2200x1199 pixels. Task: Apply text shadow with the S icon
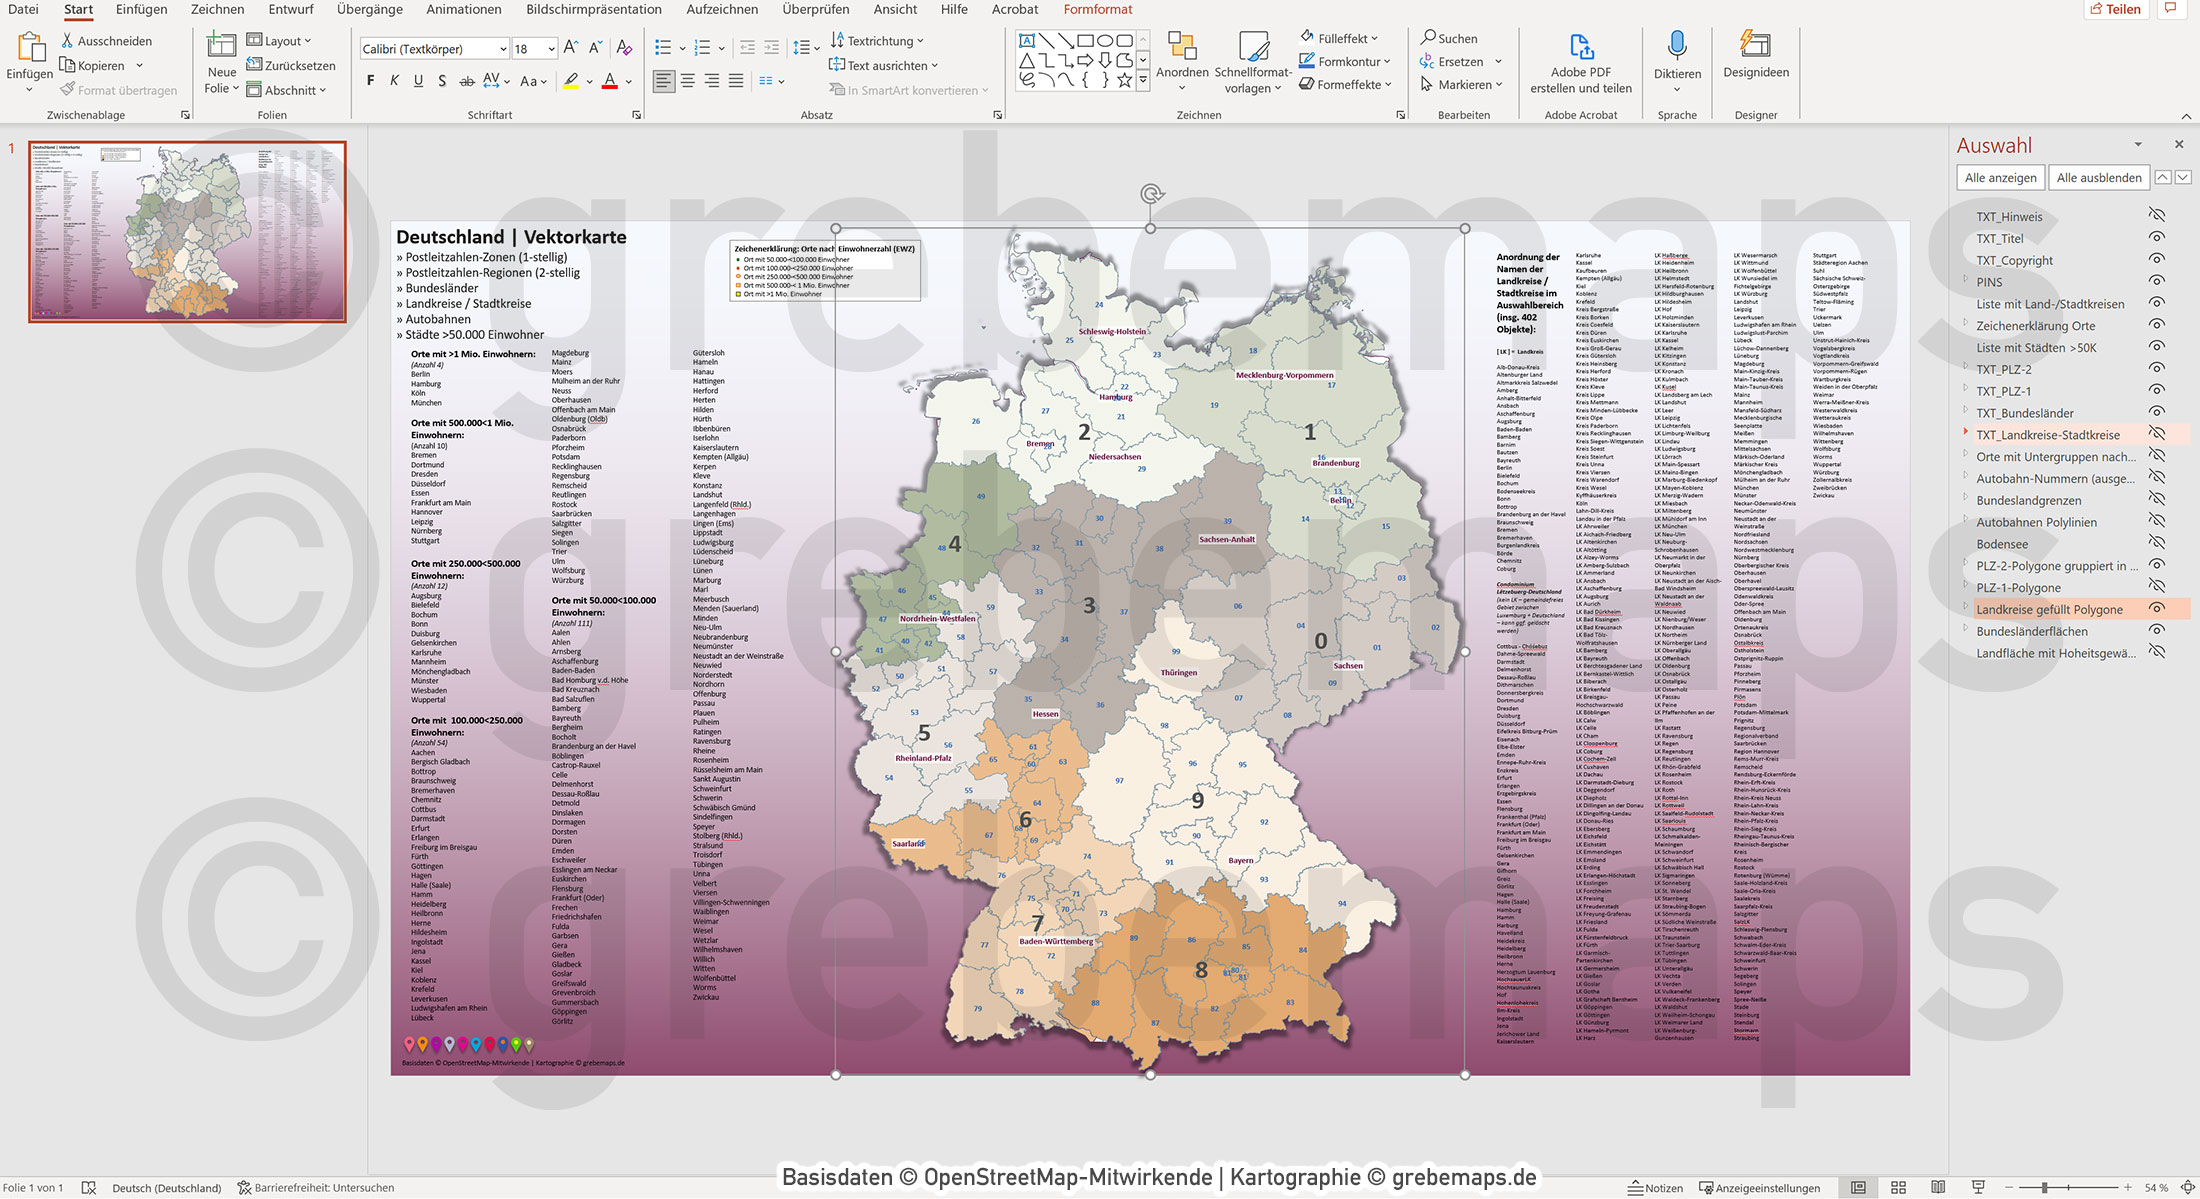441,81
